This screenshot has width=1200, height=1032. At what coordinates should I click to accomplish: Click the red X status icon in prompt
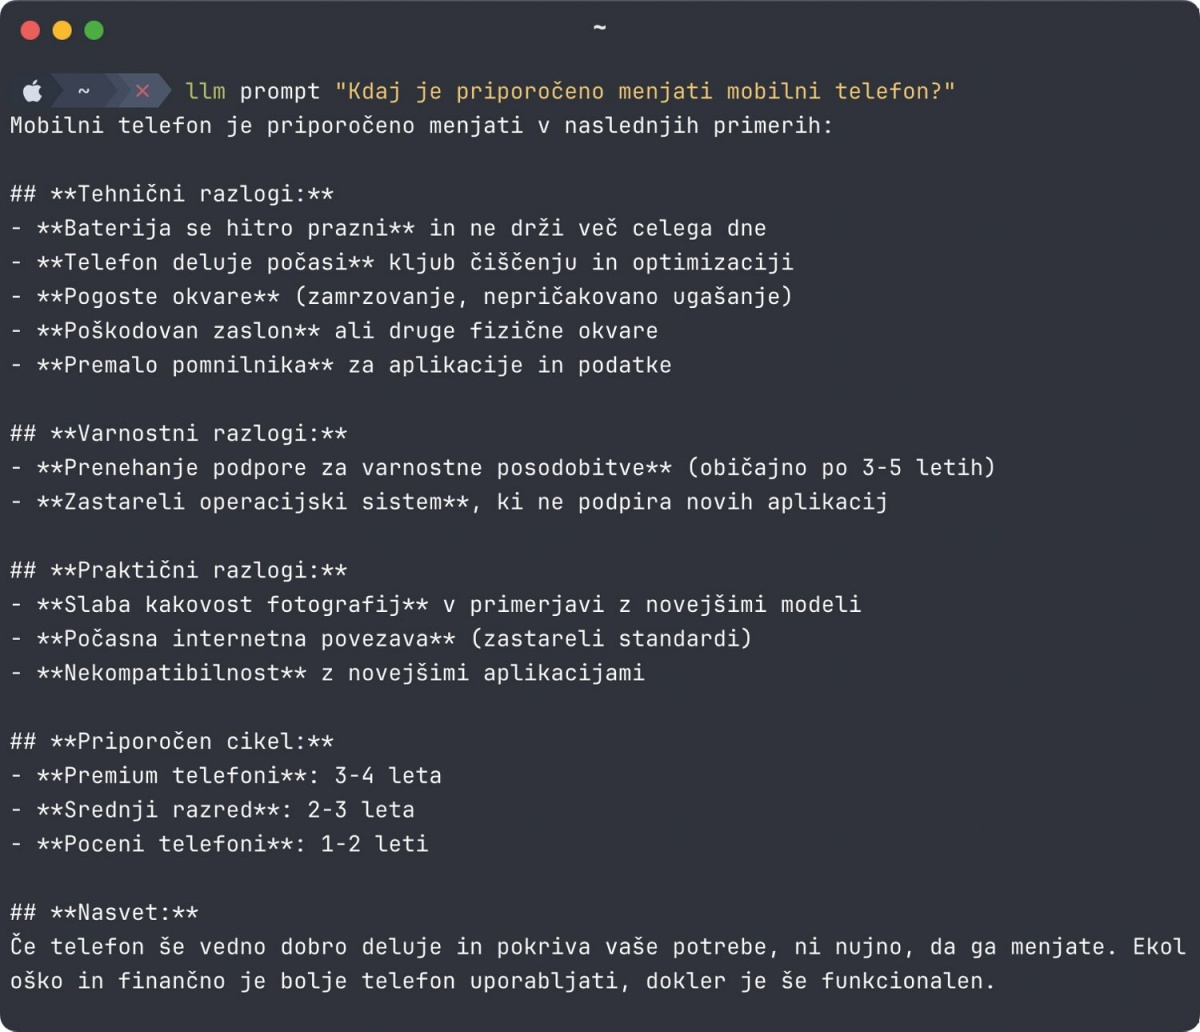coord(141,91)
